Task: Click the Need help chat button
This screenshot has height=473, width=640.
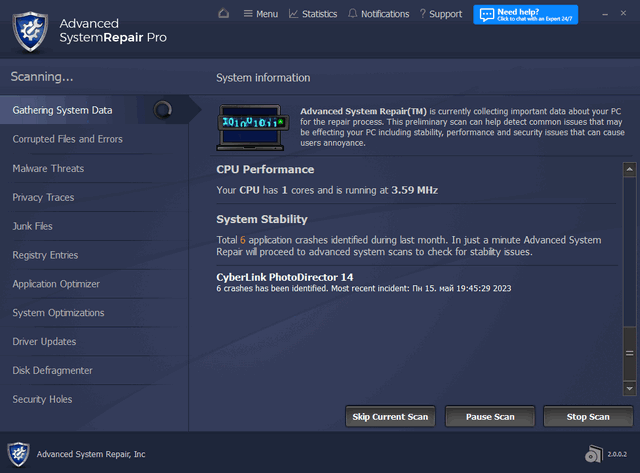Action: click(x=525, y=15)
